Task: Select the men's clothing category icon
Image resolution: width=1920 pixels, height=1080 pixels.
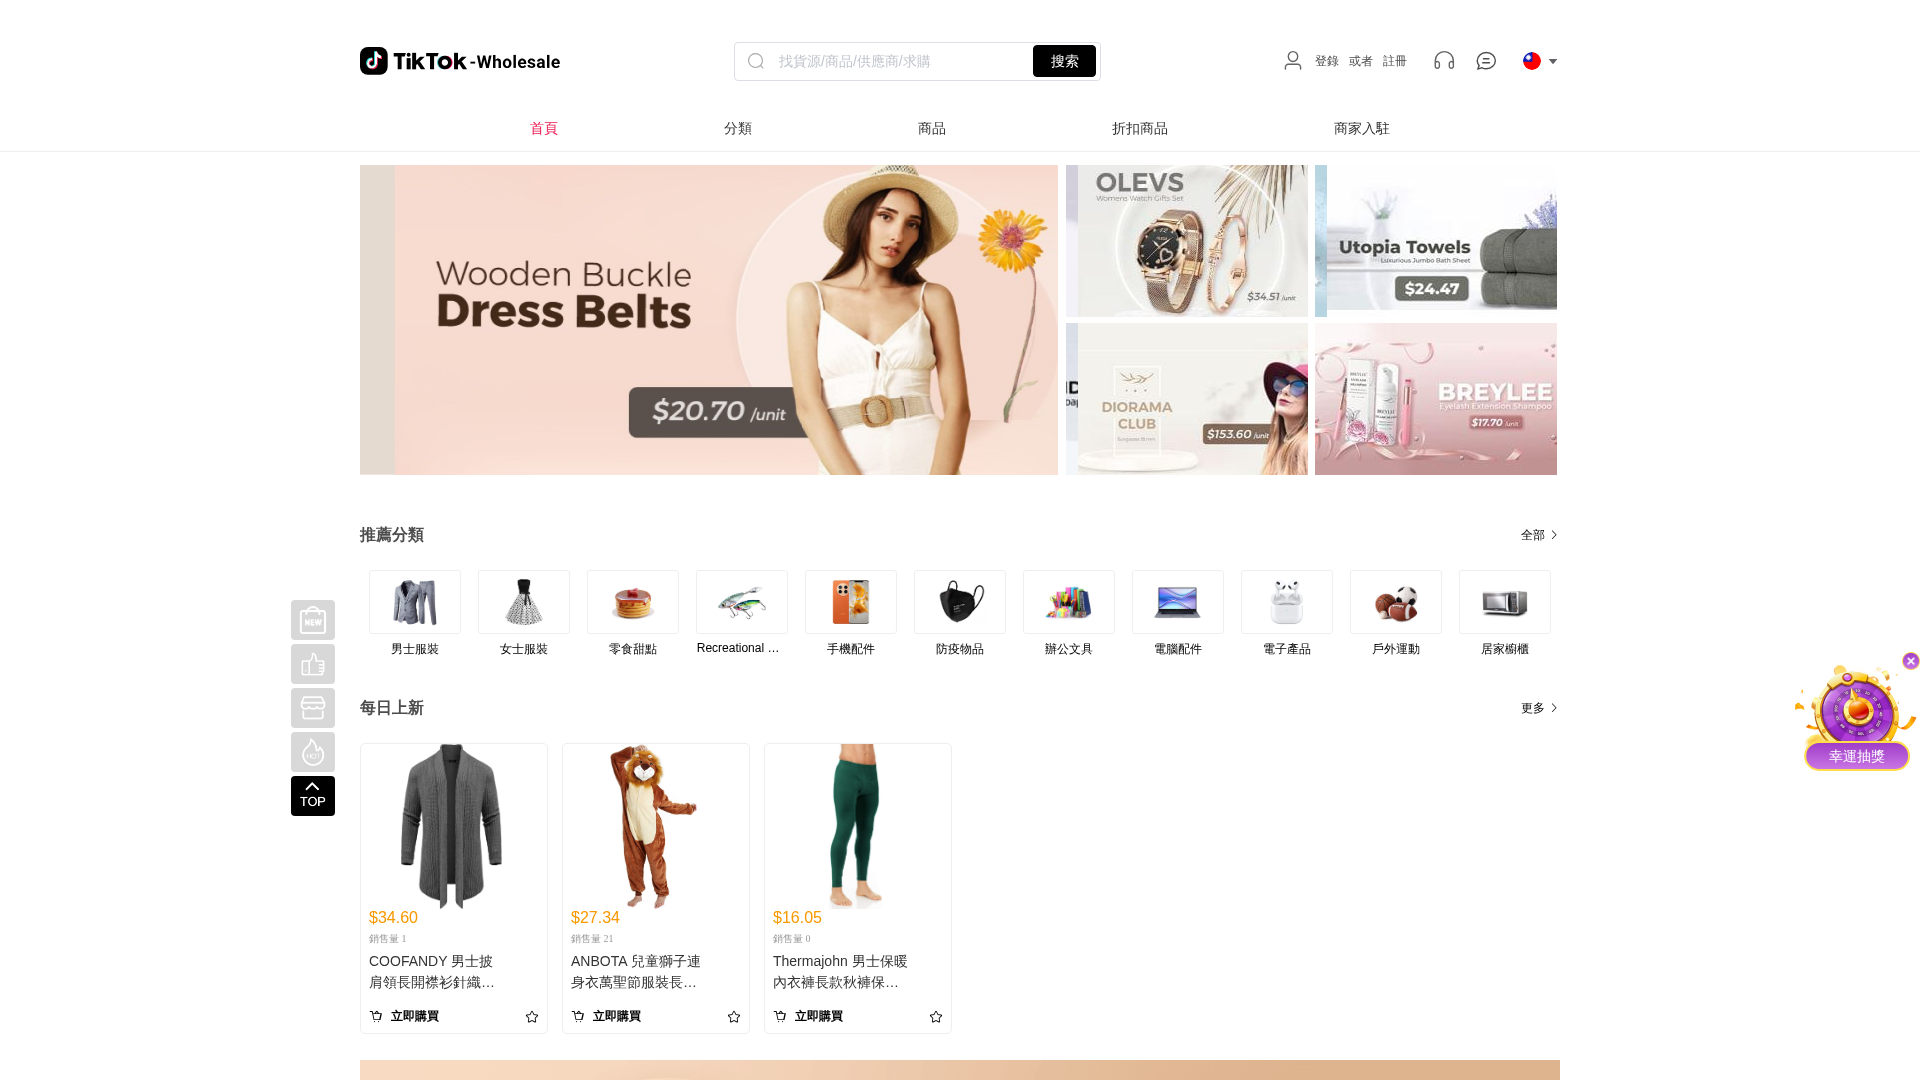Action: click(415, 602)
